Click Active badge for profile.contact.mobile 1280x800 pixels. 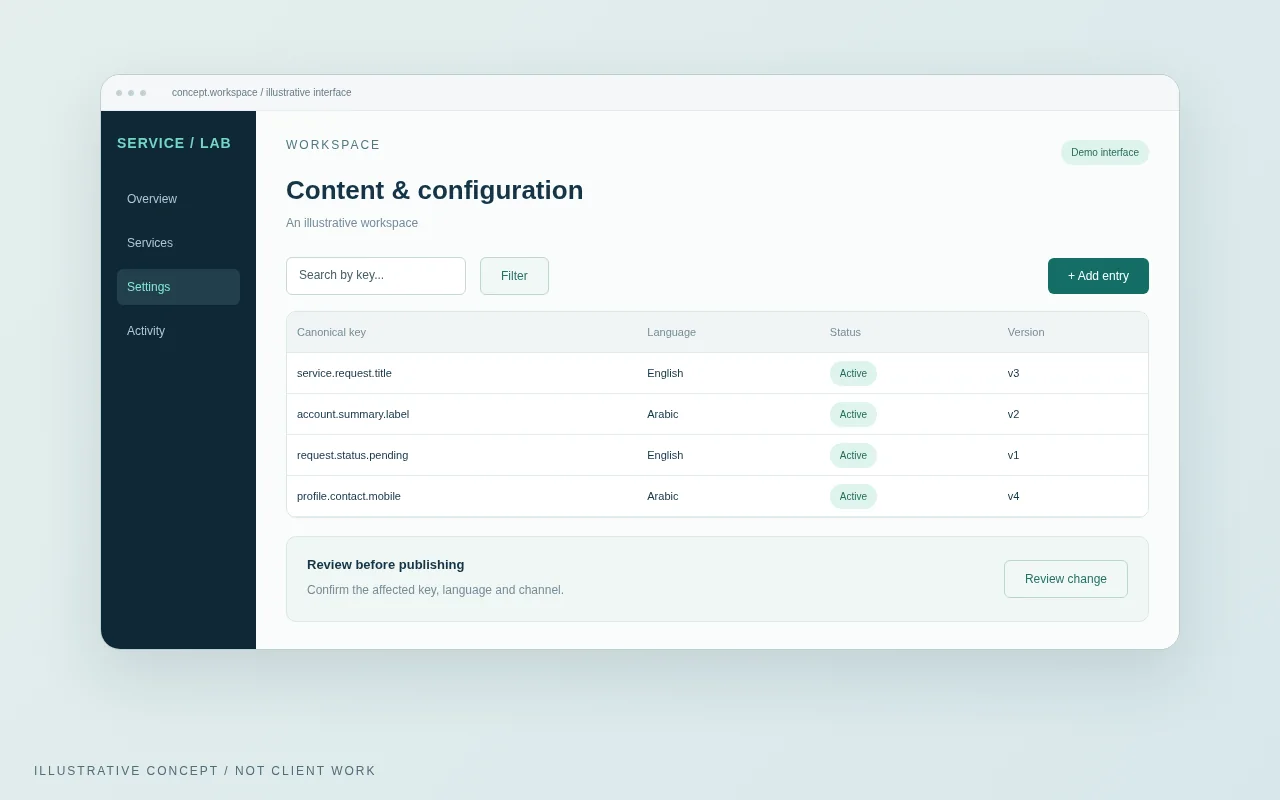click(x=853, y=496)
